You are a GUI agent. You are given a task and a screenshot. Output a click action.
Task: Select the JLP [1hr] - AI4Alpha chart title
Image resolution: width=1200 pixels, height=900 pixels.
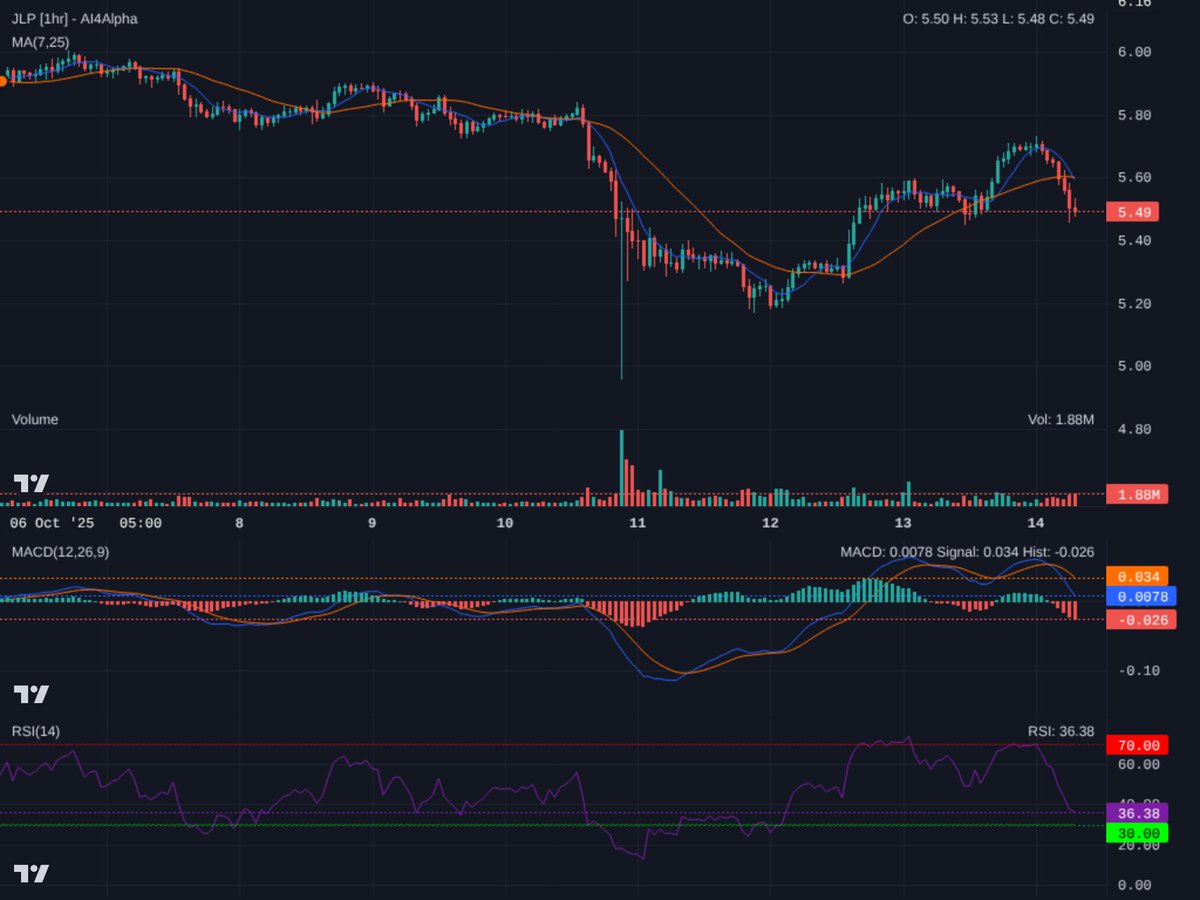click(72, 18)
